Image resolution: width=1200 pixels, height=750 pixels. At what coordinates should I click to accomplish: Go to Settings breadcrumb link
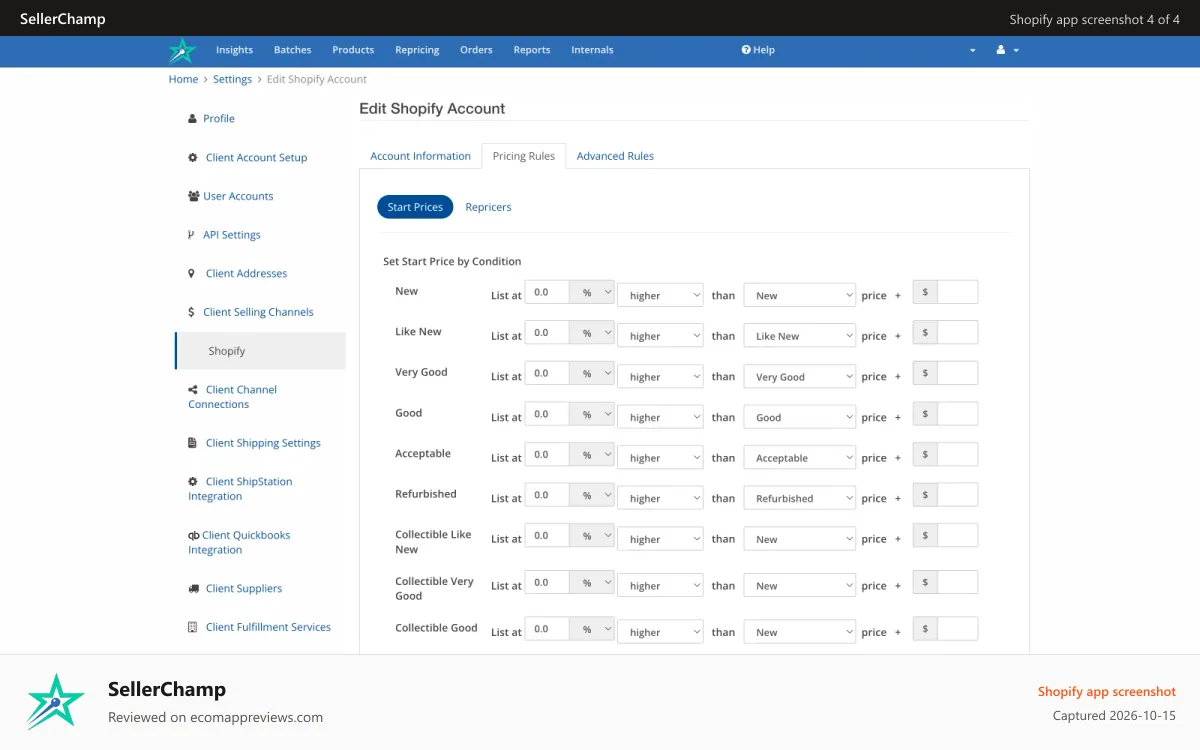point(232,79)
